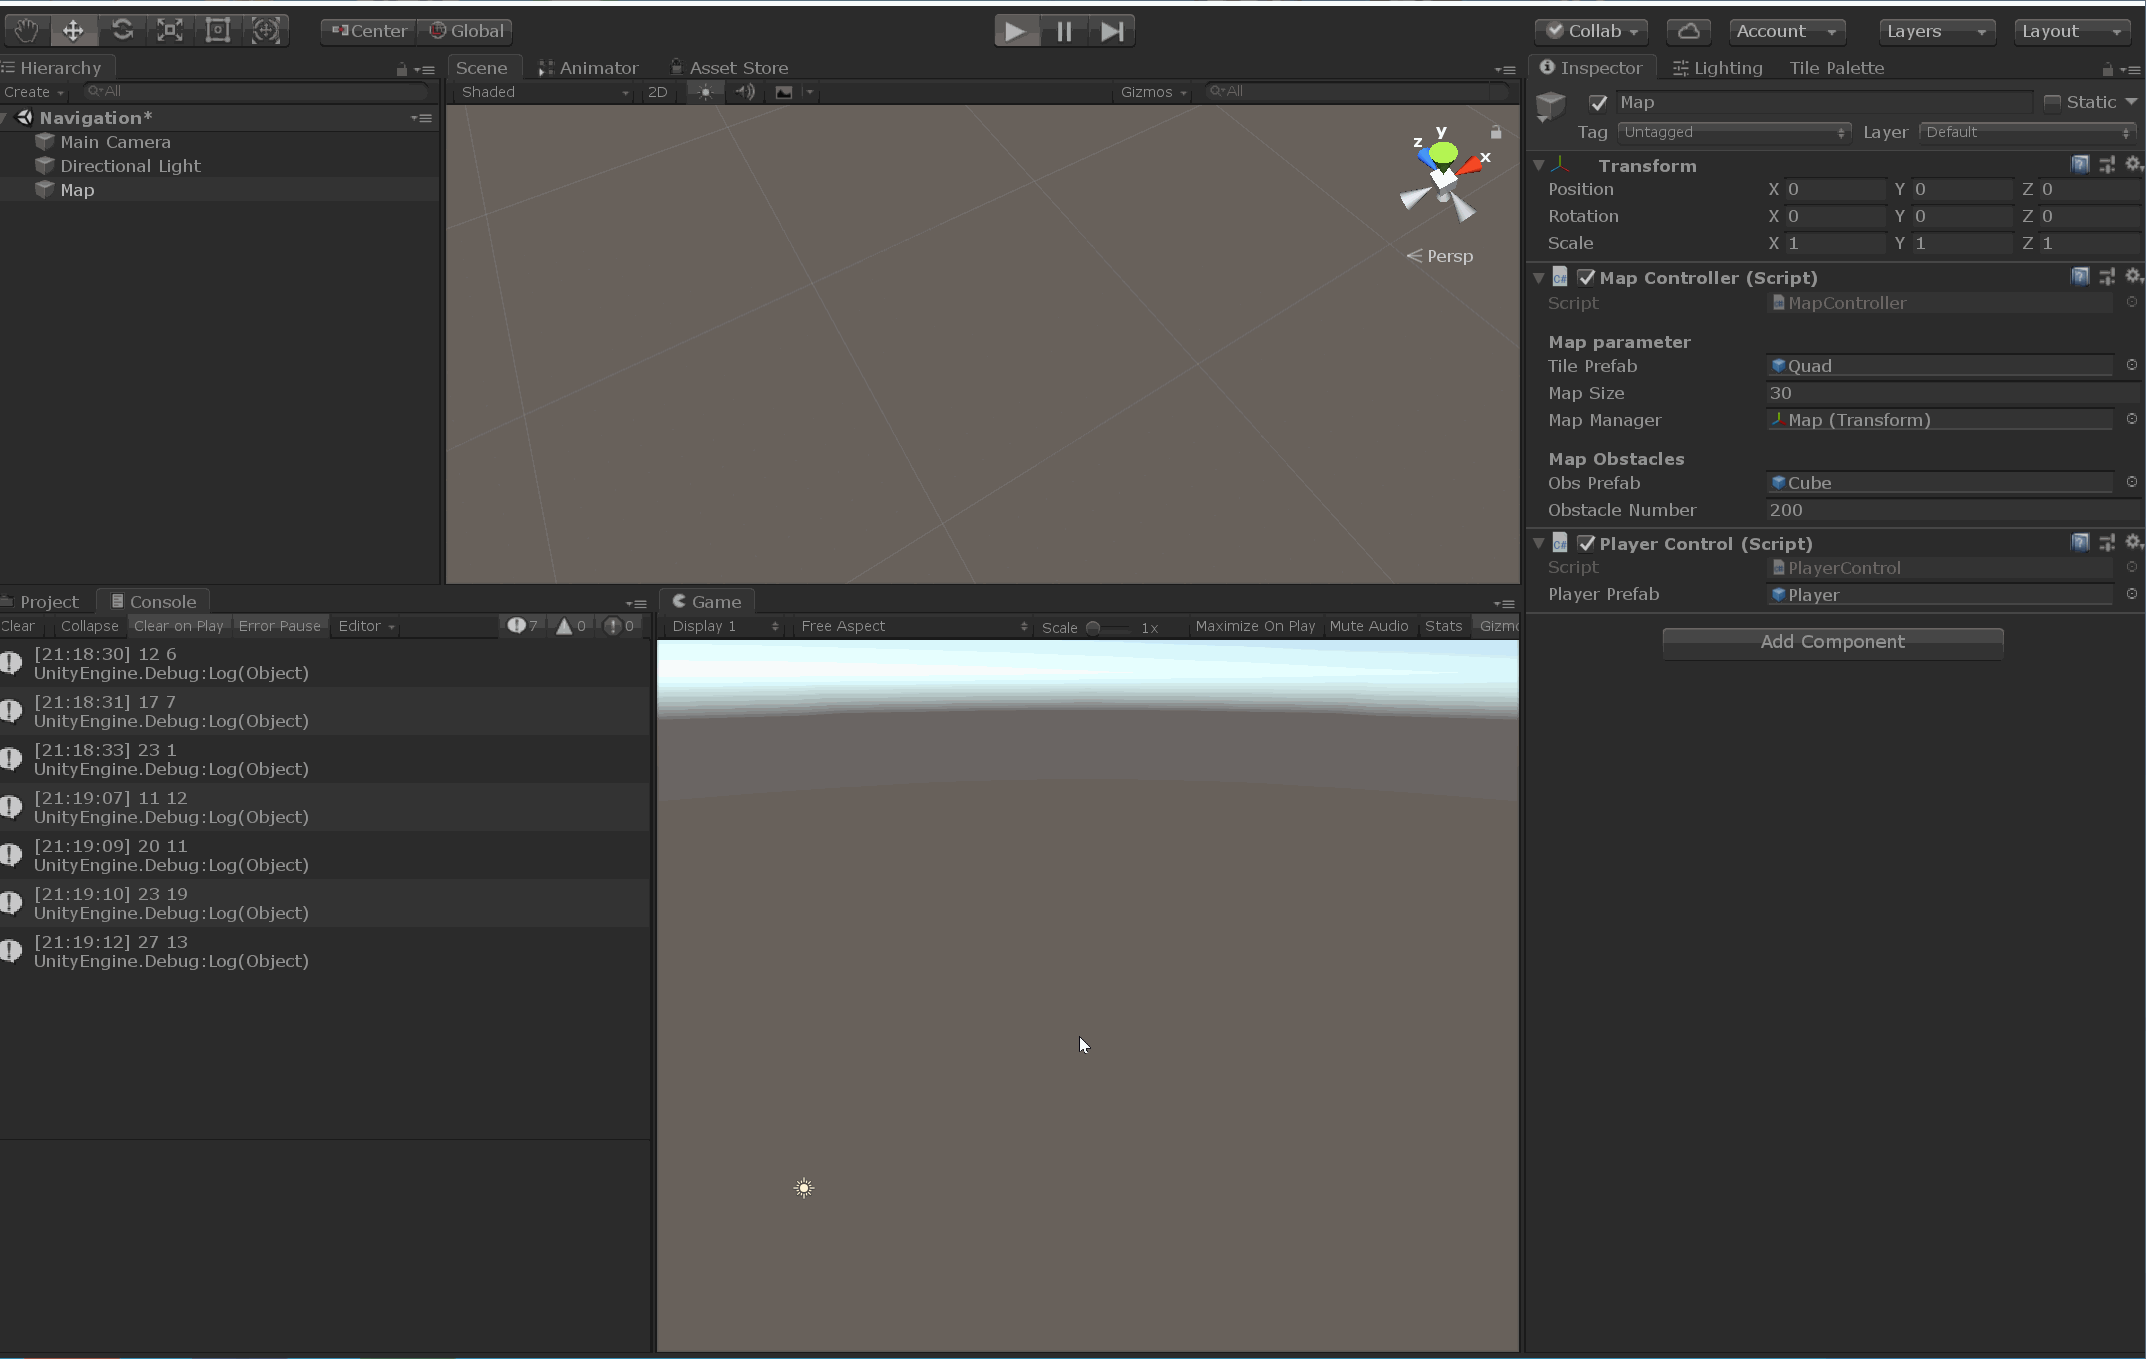This screenshot has width=2146, height=1359.
Task: Toggle scene audio speaker icon
Action: [745, 92]
